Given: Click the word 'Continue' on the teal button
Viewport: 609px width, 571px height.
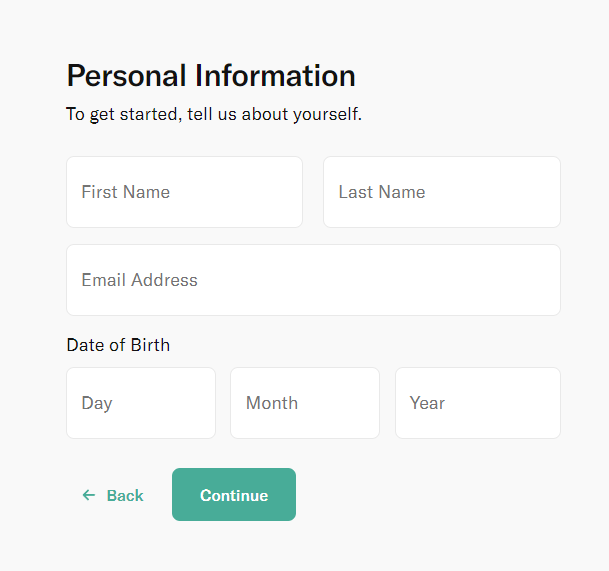Looking at the screenshot, I should (x=234, y=495).
